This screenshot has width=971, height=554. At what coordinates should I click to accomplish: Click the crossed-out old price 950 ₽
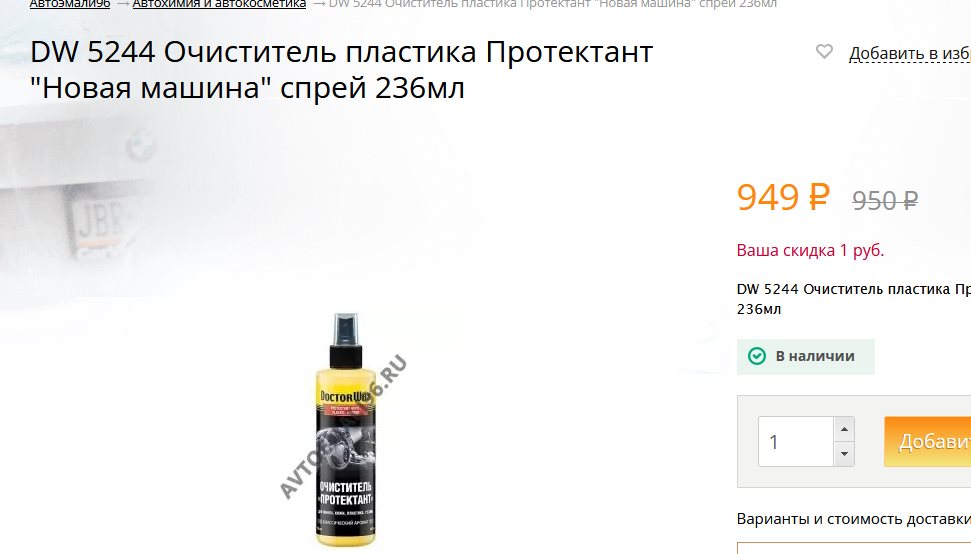tap(885, 201)
